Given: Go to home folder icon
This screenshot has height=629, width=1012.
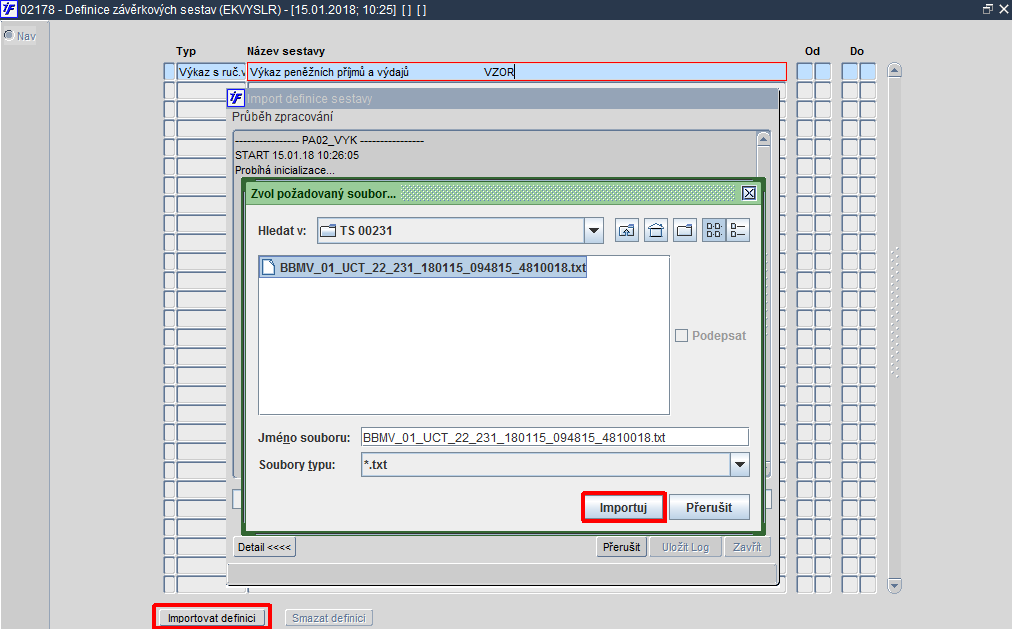Looking at the screenshot, I should [x=656, y=230].
